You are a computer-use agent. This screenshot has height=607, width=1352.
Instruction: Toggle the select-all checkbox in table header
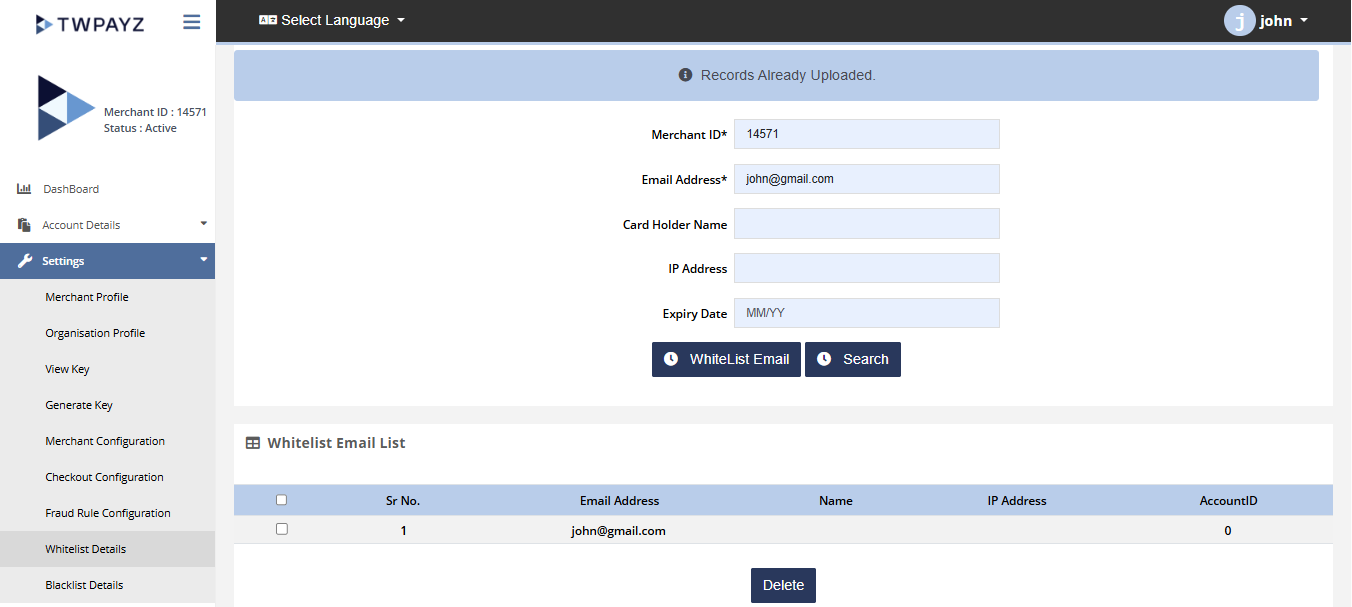coord(281,500)
